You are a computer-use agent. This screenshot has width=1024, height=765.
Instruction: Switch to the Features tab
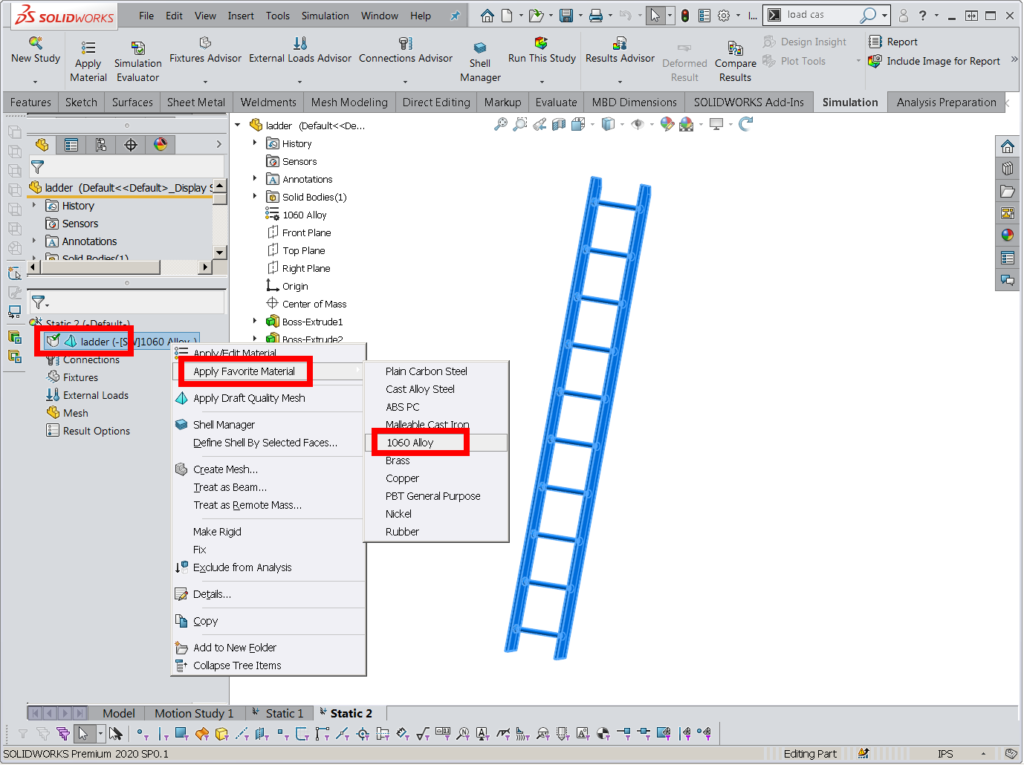pos(30,103)
